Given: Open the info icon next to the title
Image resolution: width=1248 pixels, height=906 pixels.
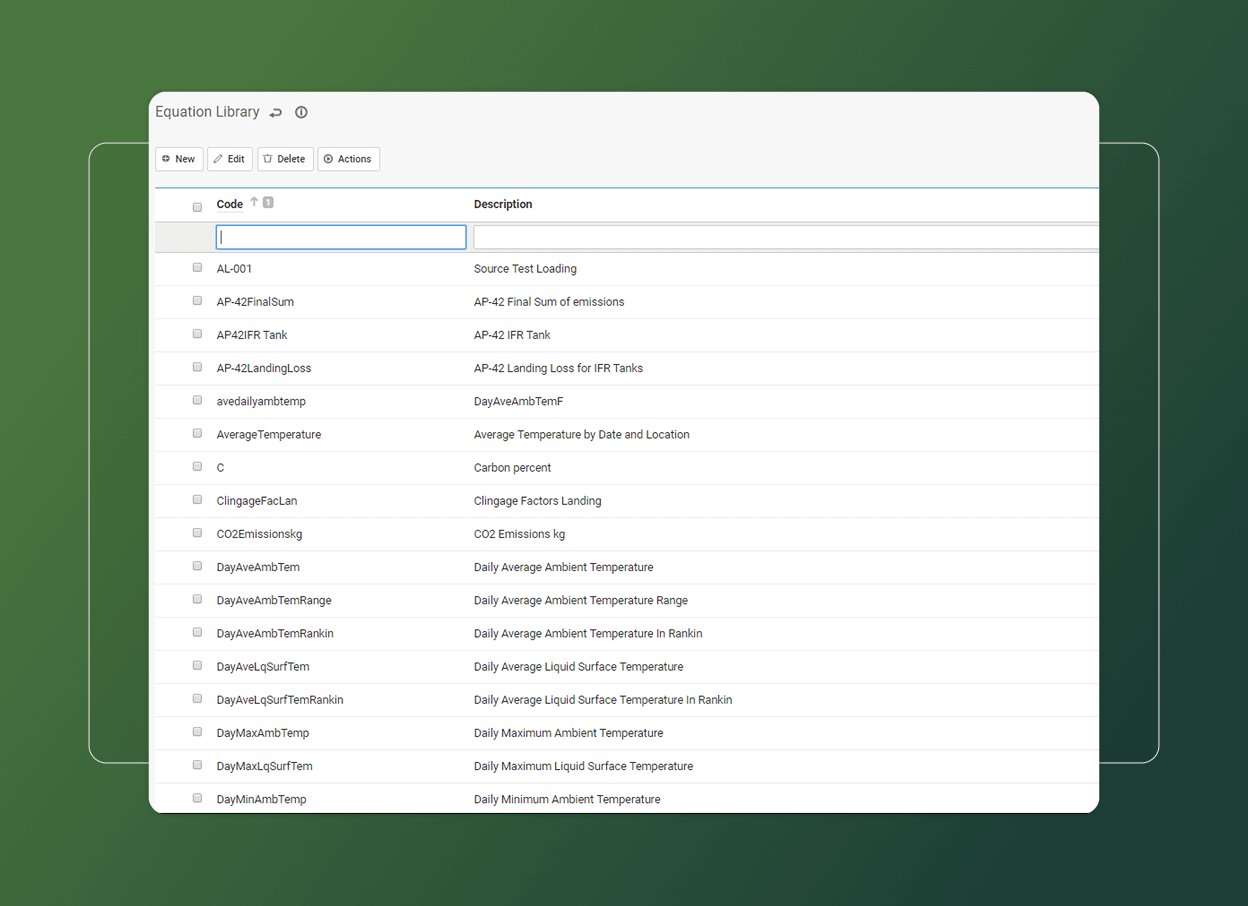Looking at the screenshot, I should [x=301, y=113].
